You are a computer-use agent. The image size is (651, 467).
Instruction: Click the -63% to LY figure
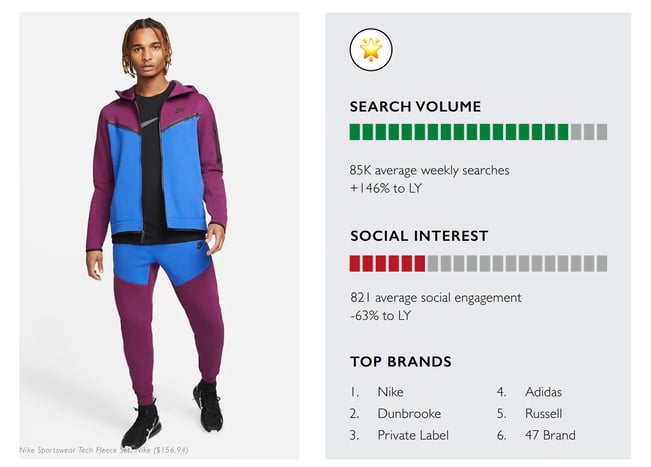pyautogui.click(x=381, y=315)
